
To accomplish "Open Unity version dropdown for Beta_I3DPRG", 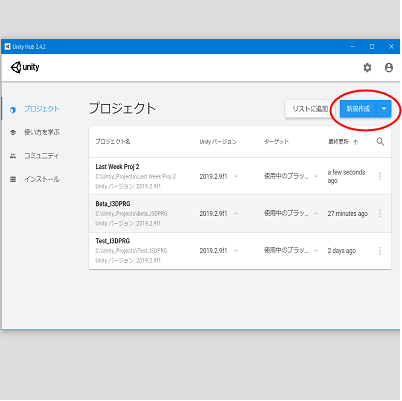I will pos(236,213).
